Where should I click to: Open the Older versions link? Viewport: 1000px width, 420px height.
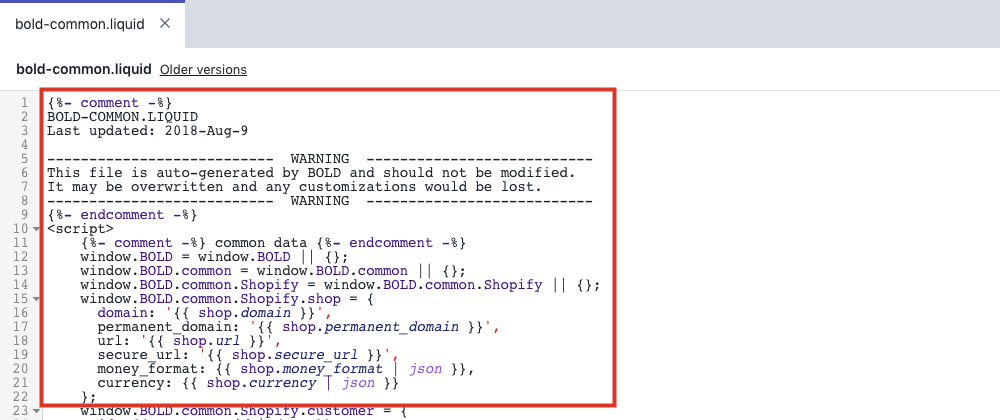point(203,69)
